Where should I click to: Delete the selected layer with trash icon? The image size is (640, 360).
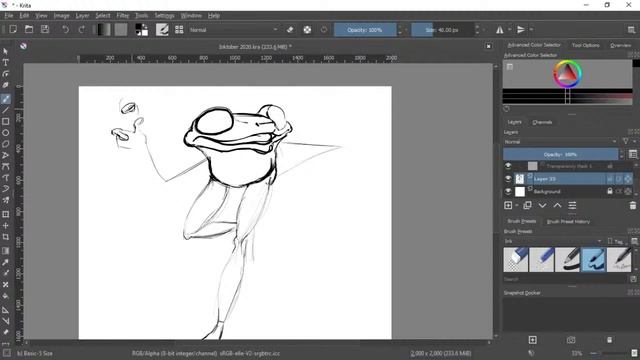[x=633, y=205]
